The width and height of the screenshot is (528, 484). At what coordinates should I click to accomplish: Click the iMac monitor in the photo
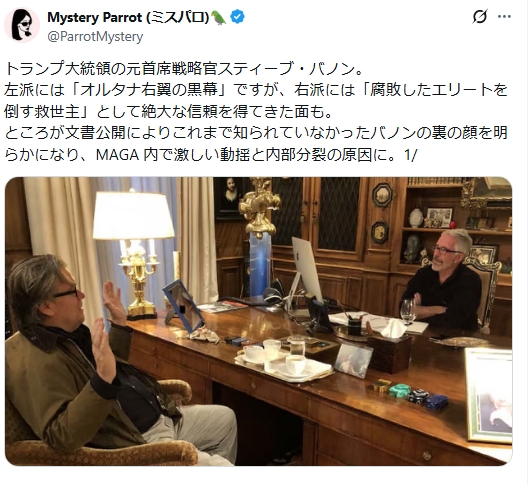(306, 269)
